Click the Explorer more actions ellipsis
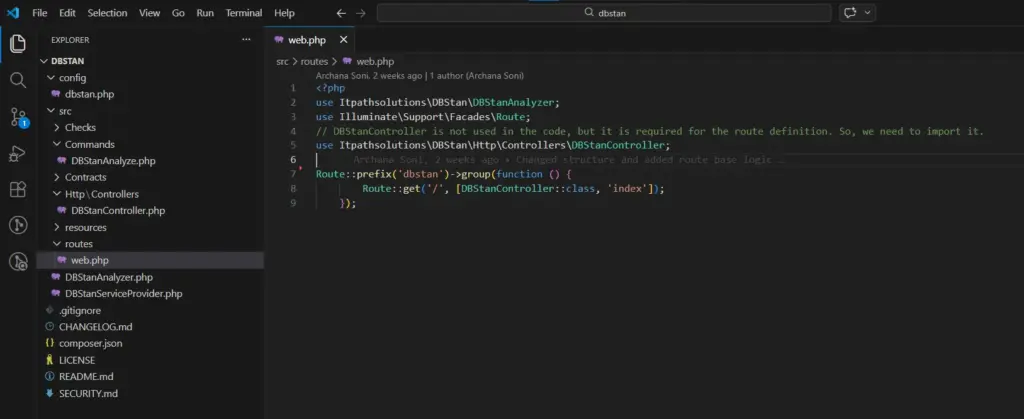Viewport: 1024px width, 419px height. click(246, 40)
